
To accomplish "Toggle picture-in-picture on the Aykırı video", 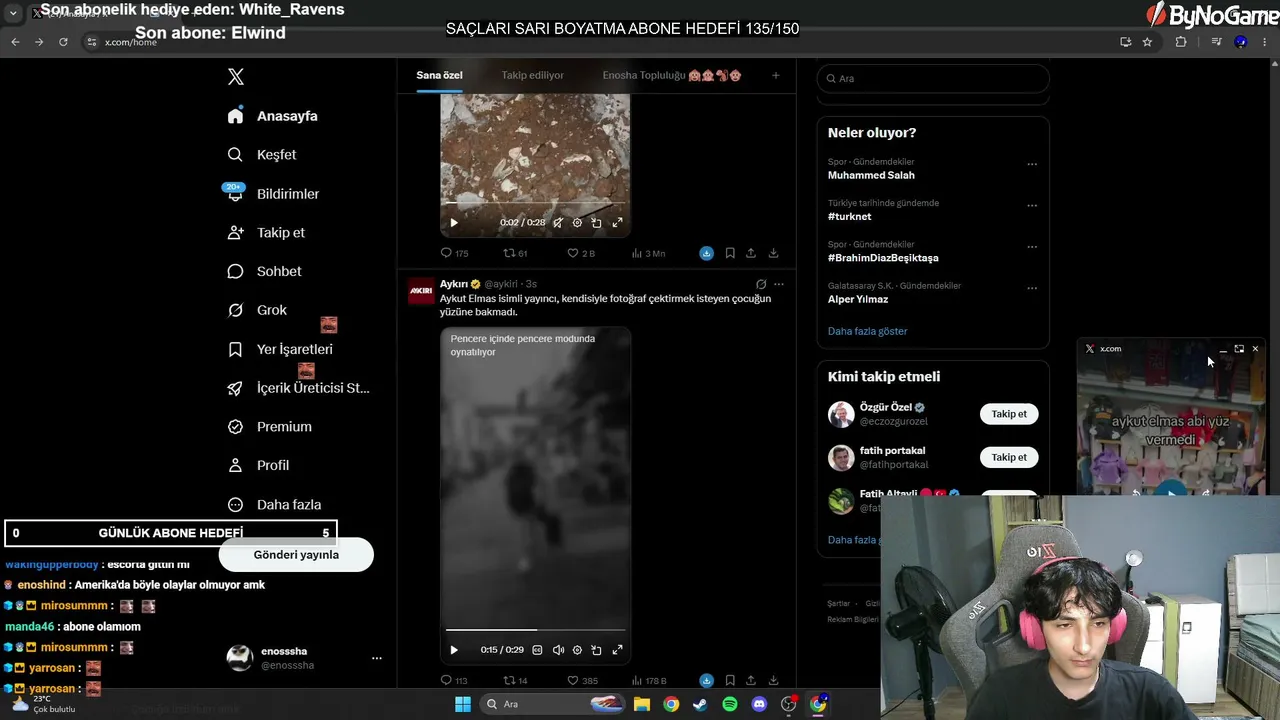I will [596, 650].
